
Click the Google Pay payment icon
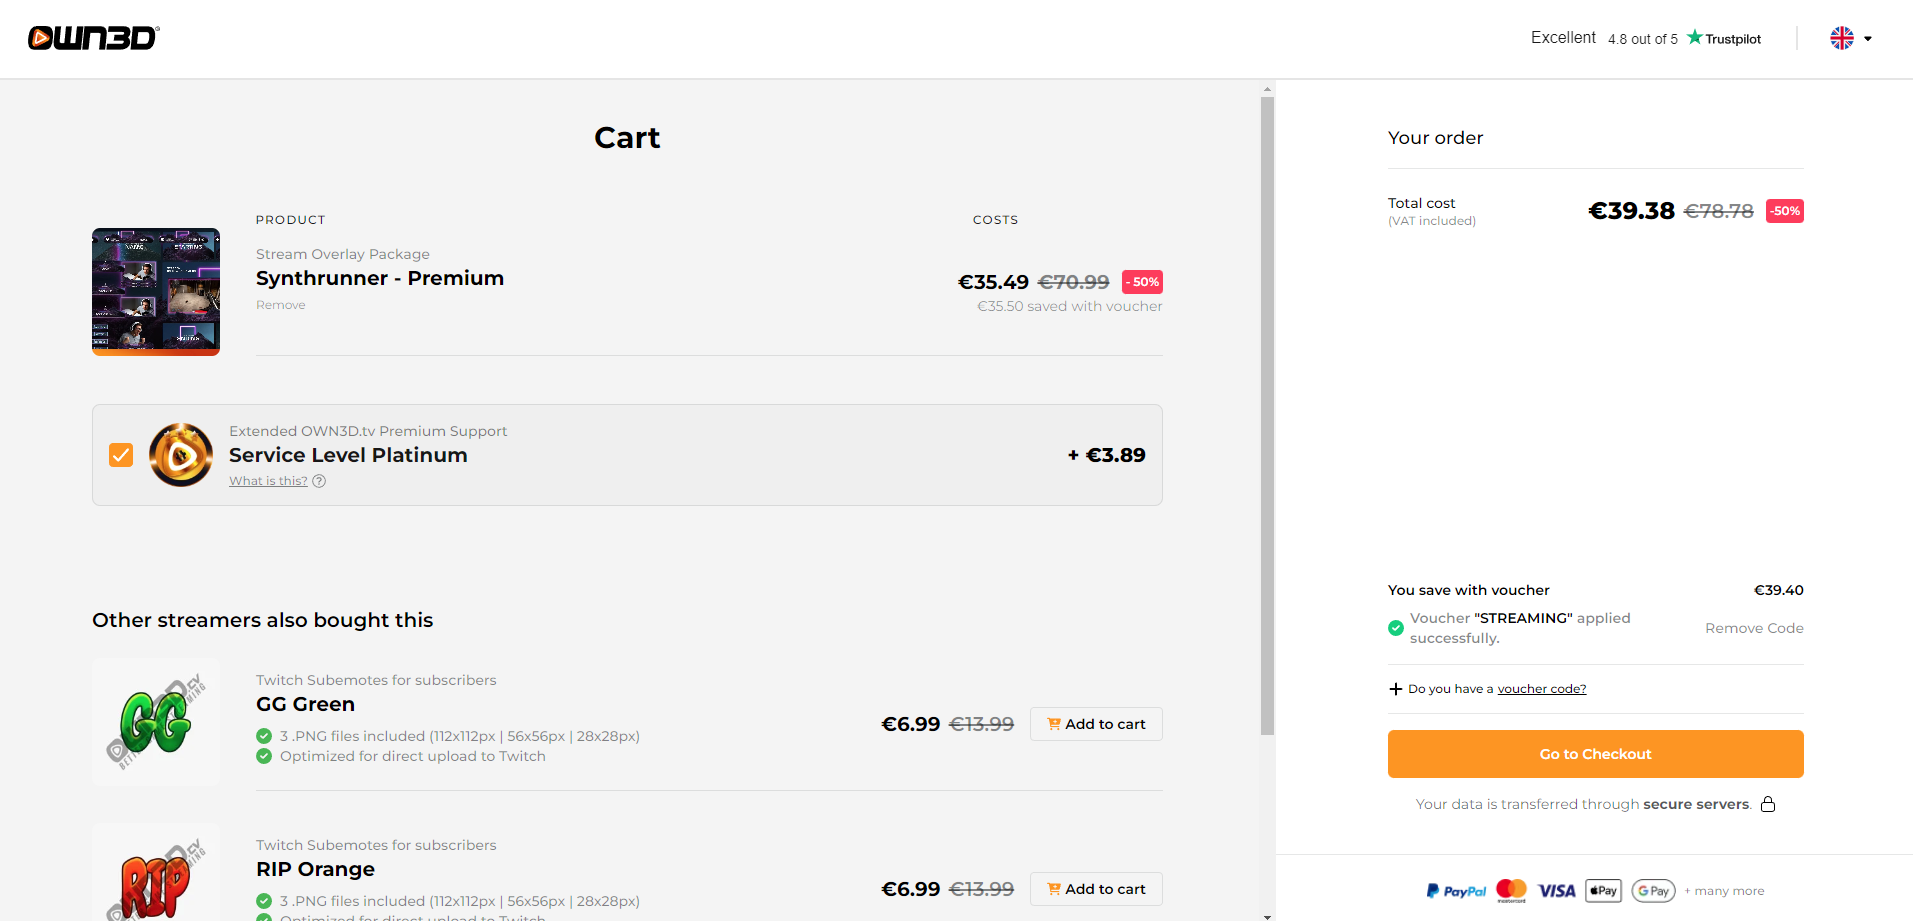tap(1653, 890)
